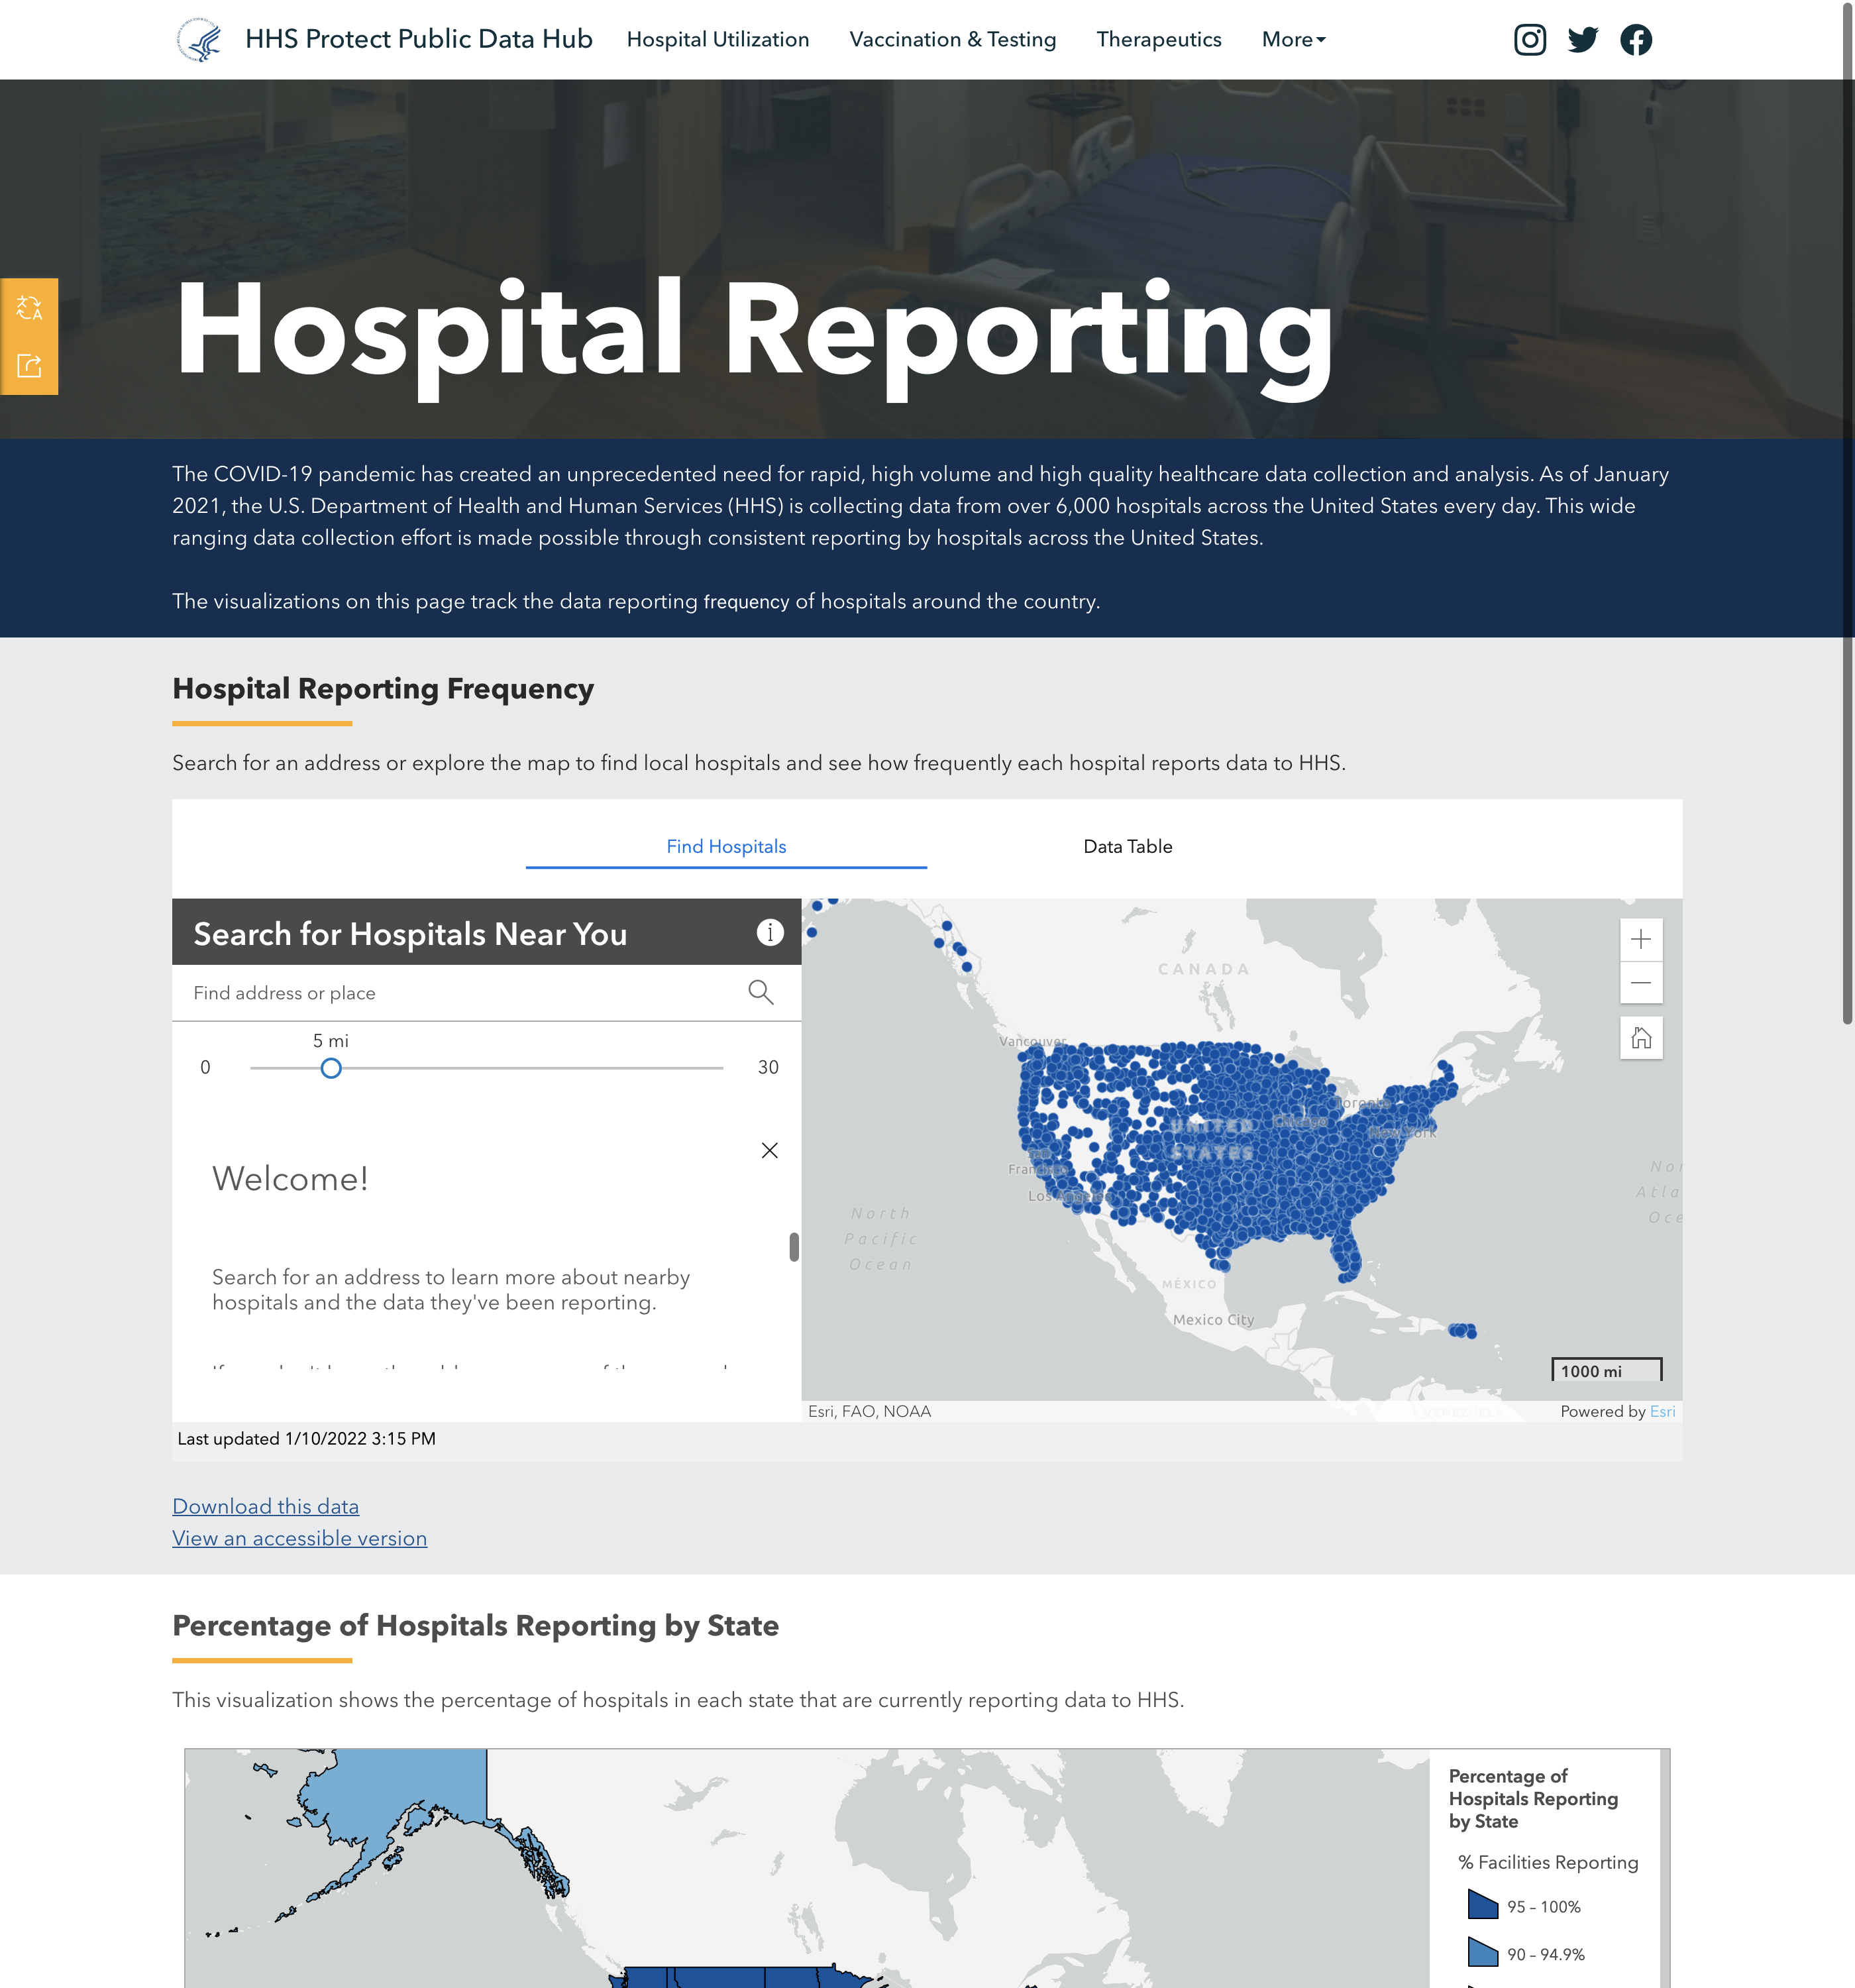Open Hospital Utilization menu item
The image size is (1855, 1988).
click(x=717, y=40)
